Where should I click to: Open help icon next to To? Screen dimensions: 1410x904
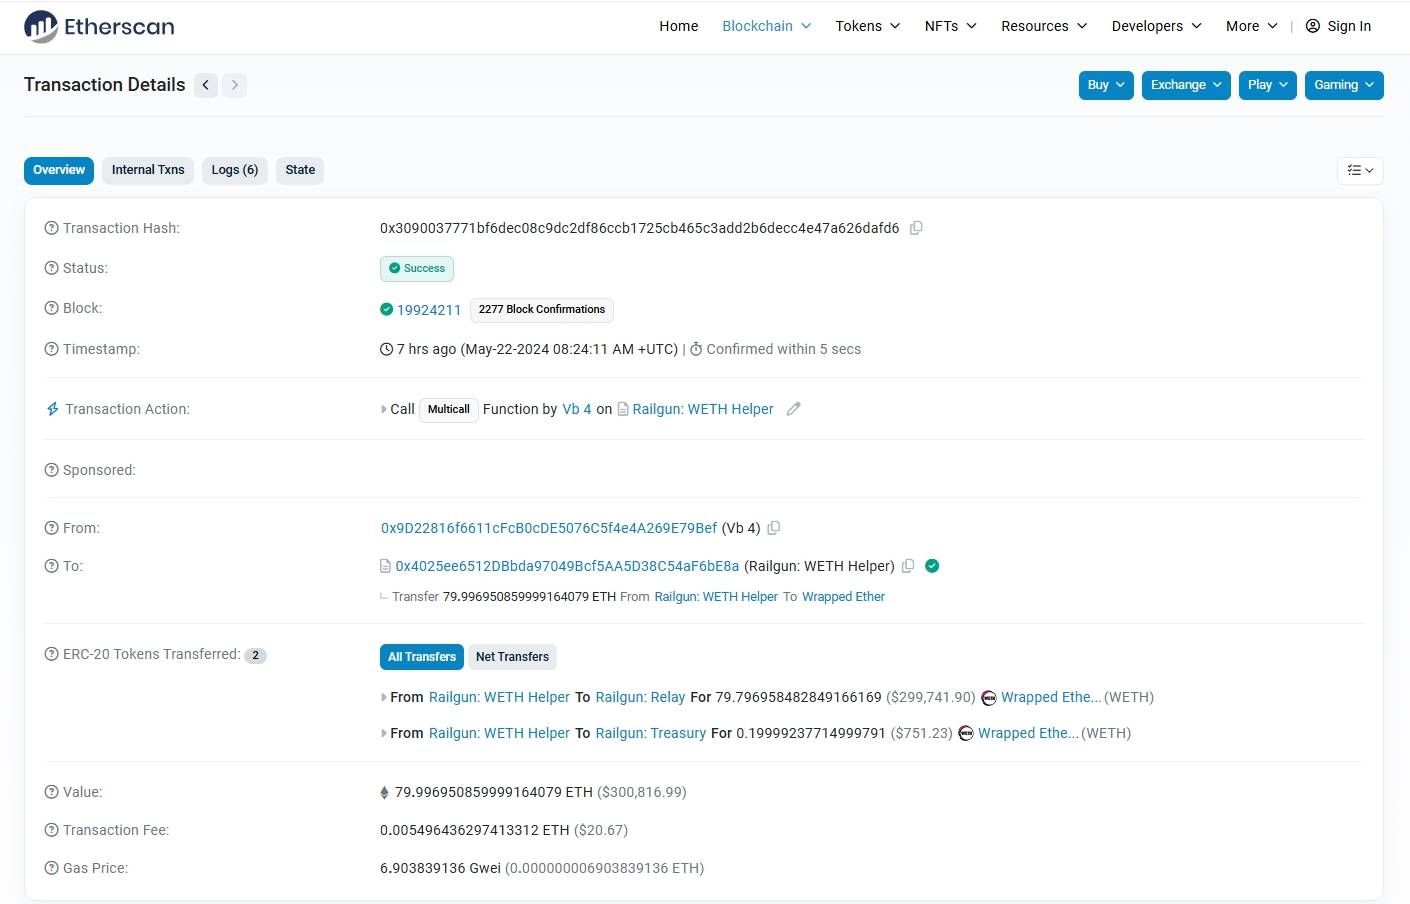coord(52,566)
